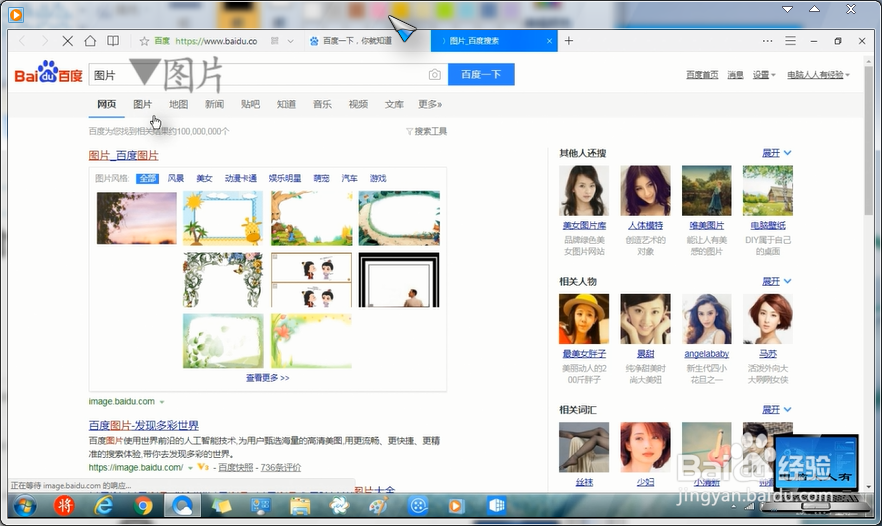Launch Google Chrome from taskbar
The height and width of the screenshot is (526, 882).
[x=143, y=506]
